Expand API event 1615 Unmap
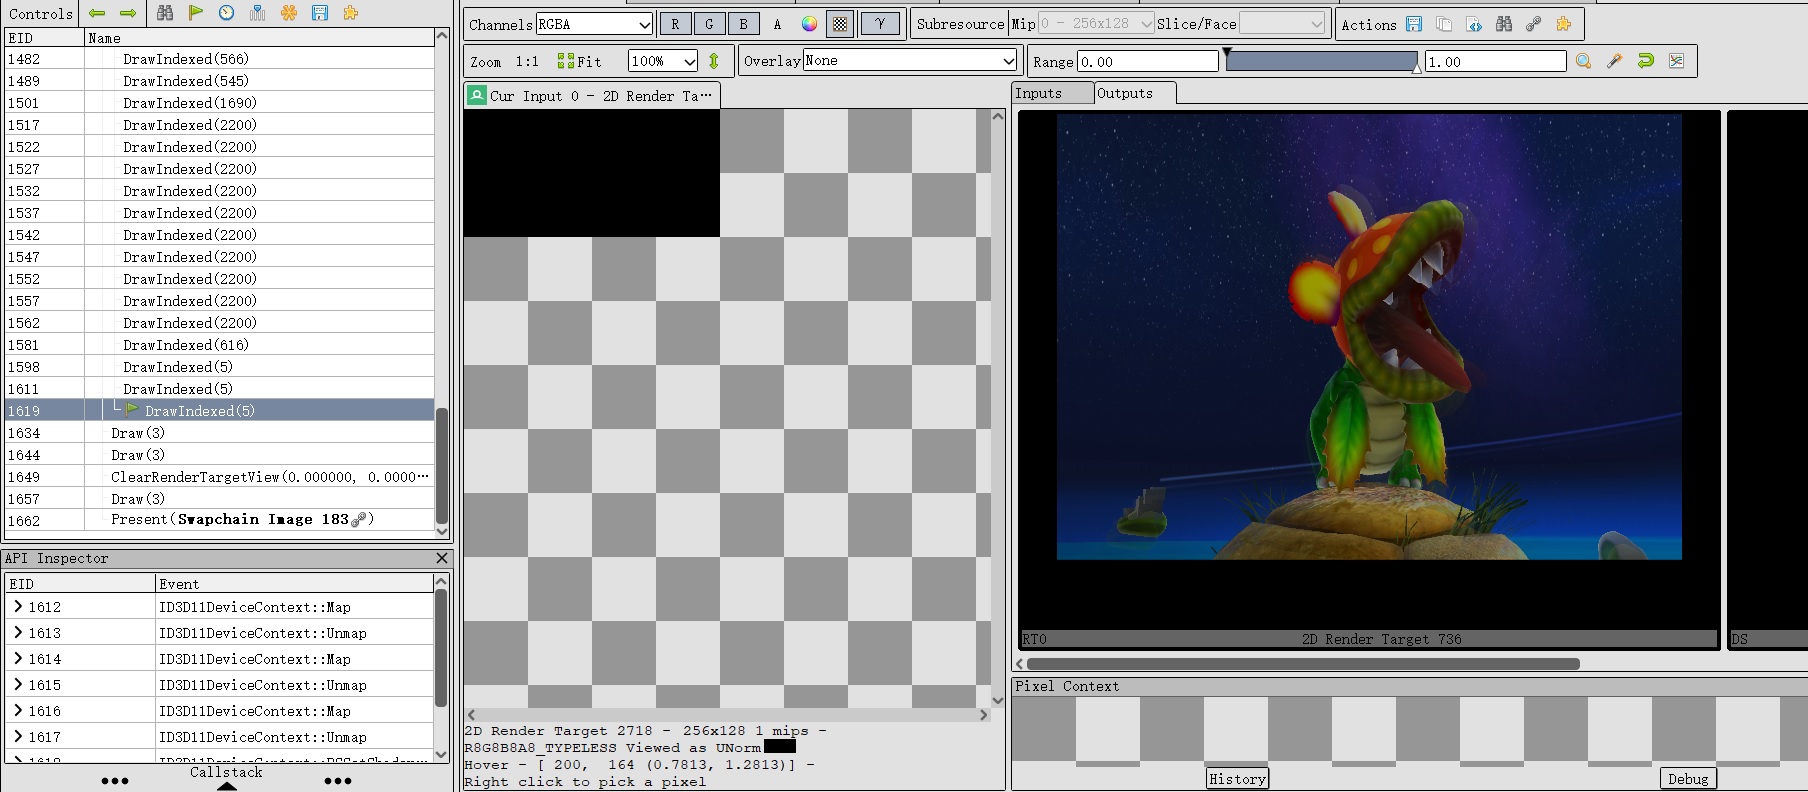 pos(18,684)
